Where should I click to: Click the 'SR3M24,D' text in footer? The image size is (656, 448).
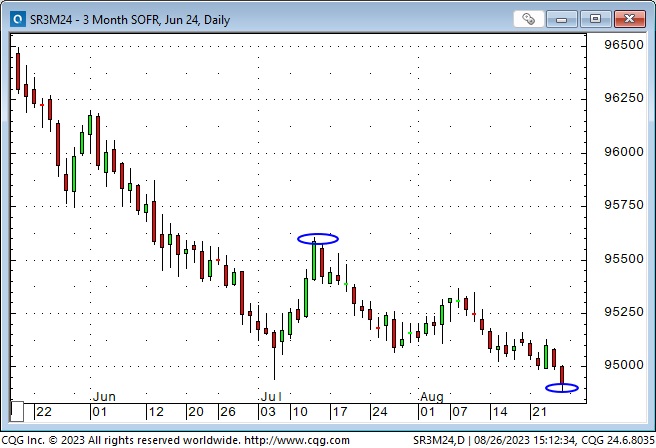439,440
